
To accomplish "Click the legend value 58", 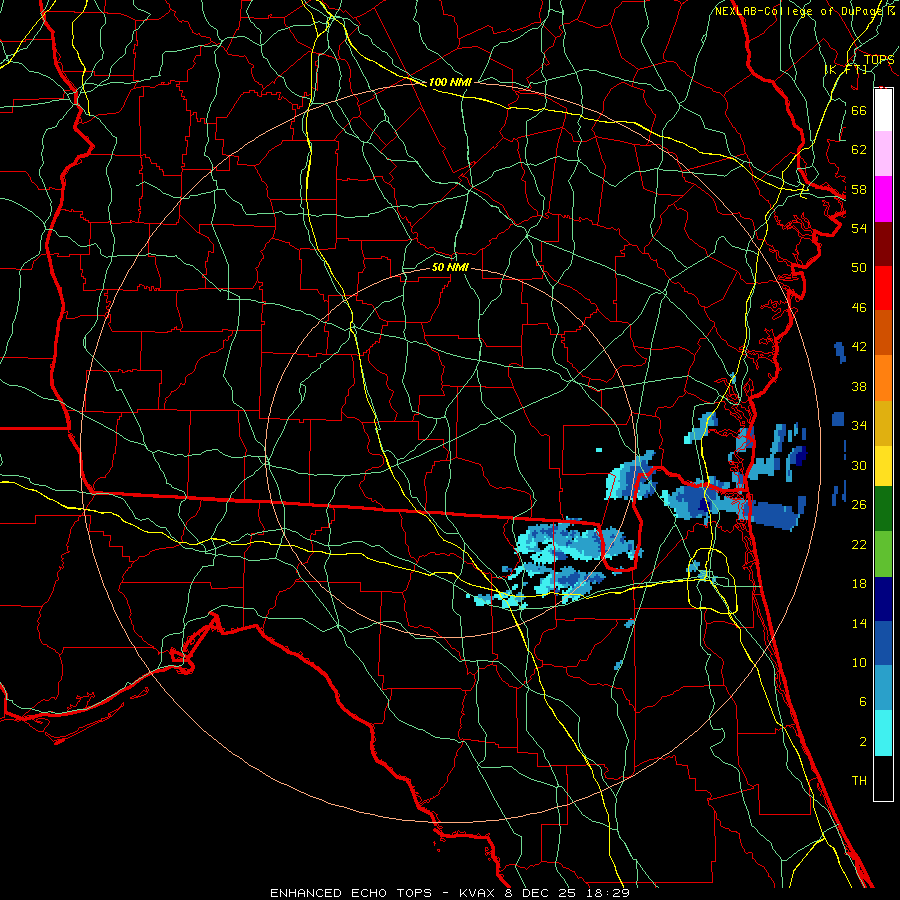I will pos(859,189).
